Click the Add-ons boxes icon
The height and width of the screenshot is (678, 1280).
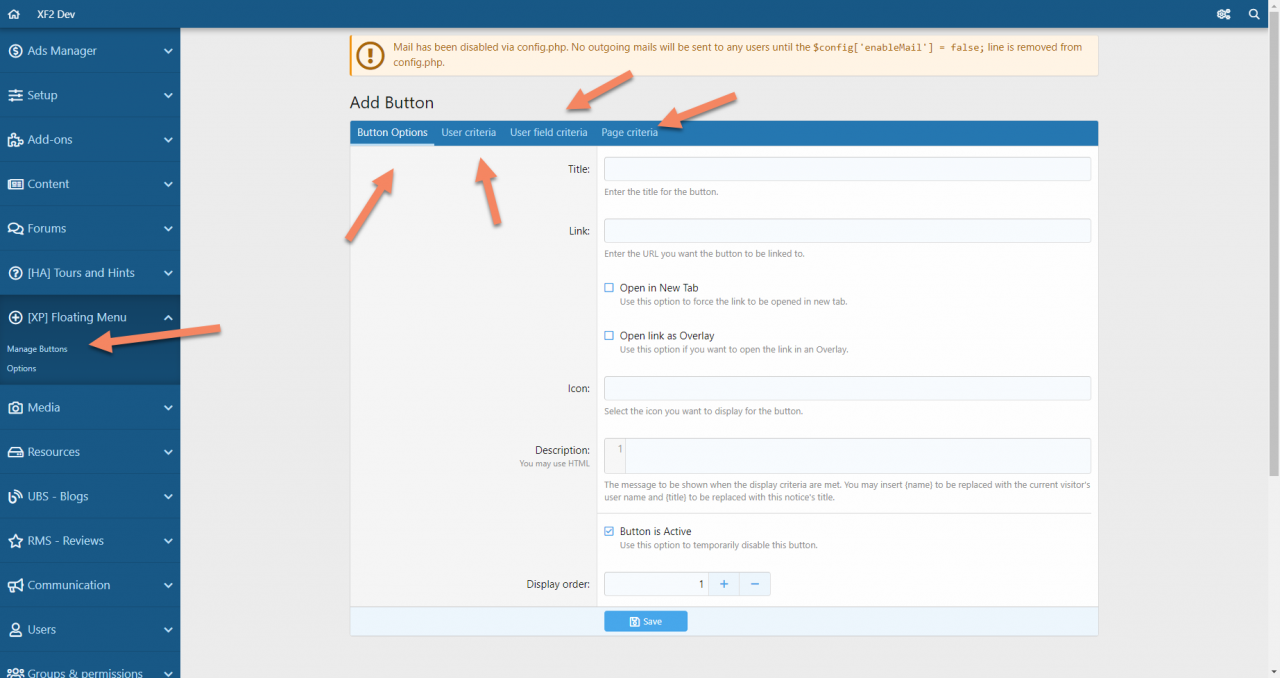coord(16,140)
